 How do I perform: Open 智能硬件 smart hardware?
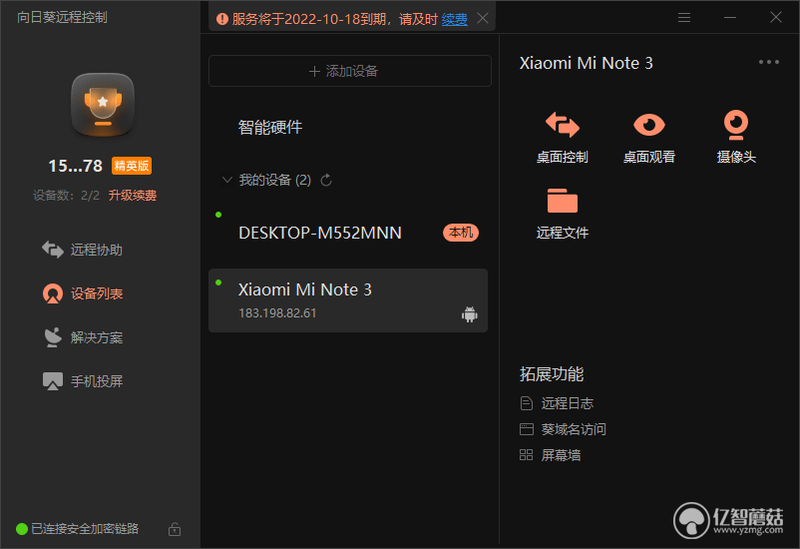(x=270, y=127)
